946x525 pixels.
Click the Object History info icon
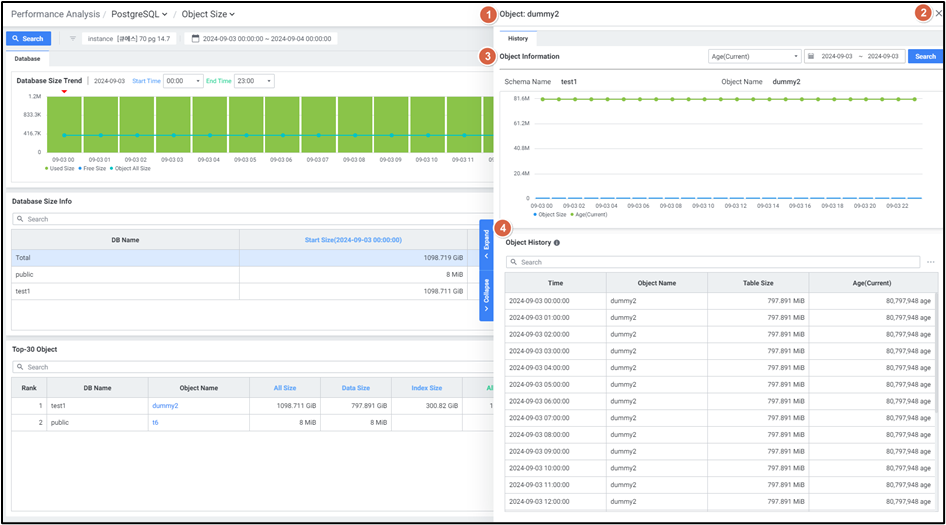click(557, 243)
